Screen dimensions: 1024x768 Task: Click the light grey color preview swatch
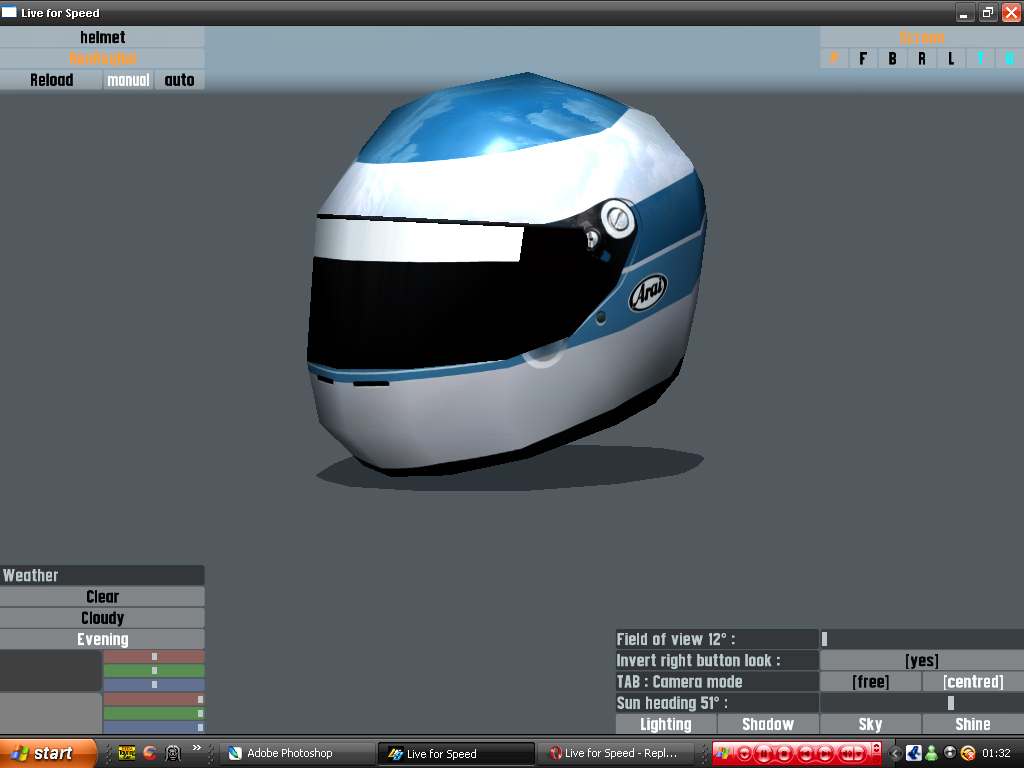point(51,713)
